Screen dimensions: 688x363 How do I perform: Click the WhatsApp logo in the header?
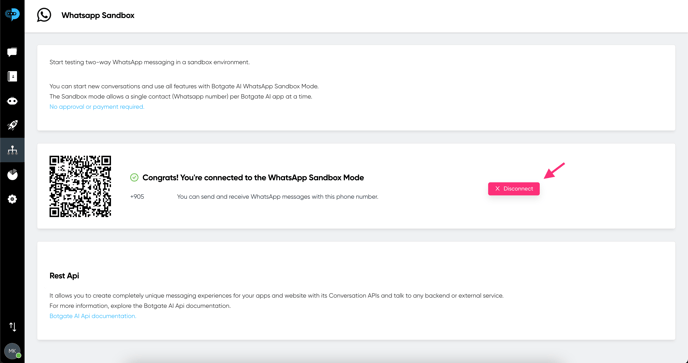[44, 15]
